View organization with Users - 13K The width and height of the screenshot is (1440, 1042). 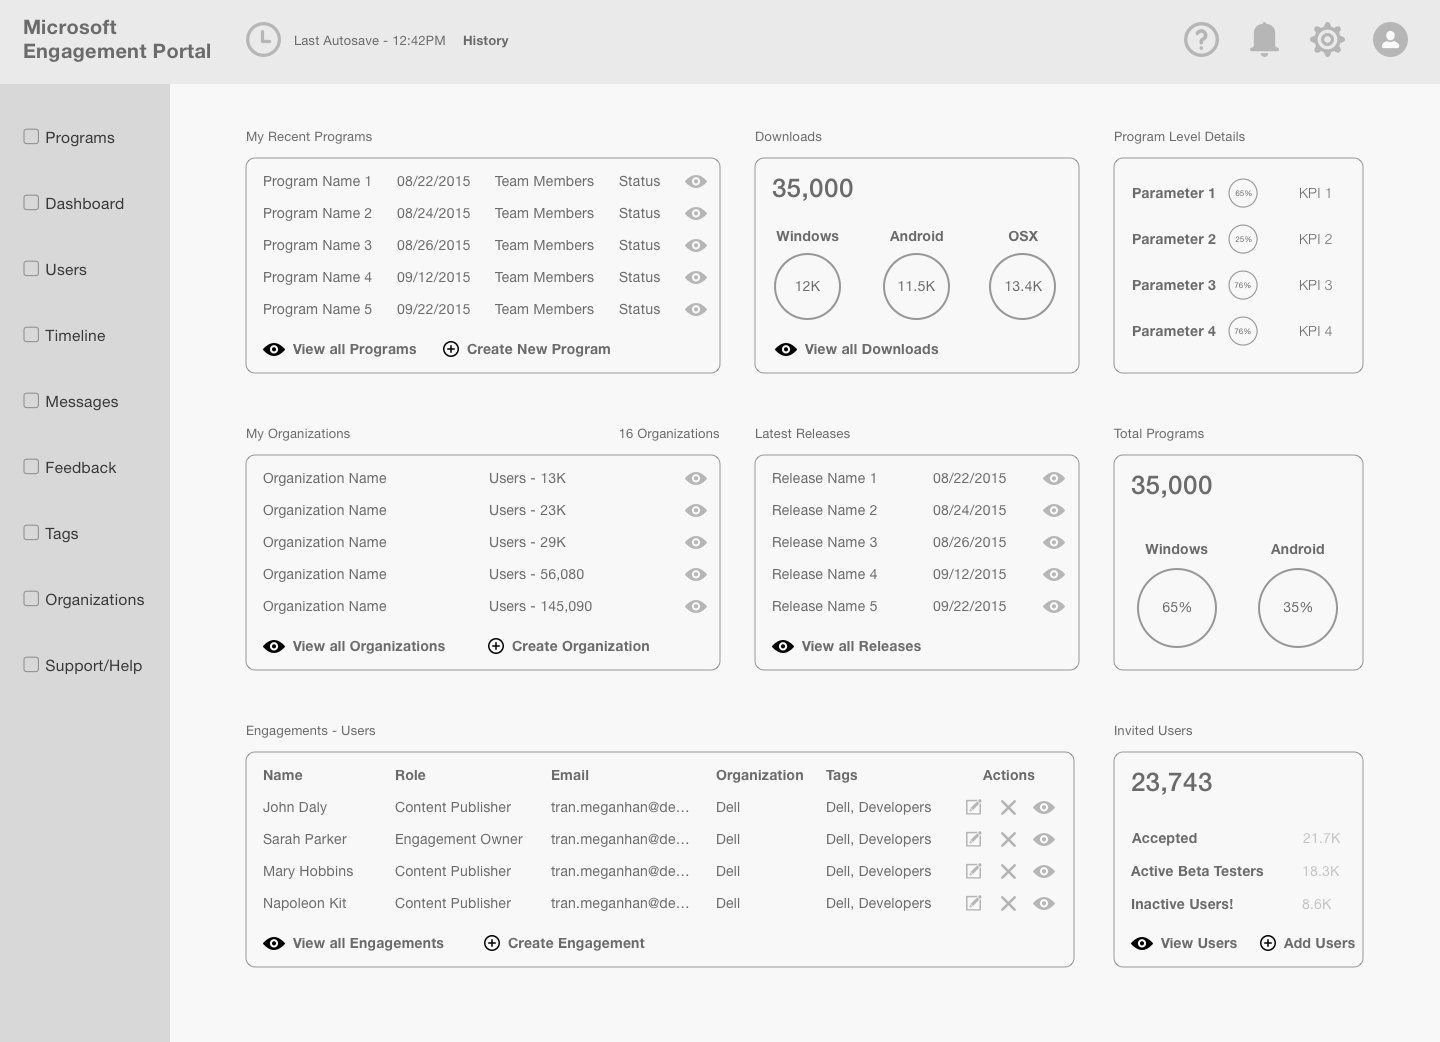(x=696, y=478)
